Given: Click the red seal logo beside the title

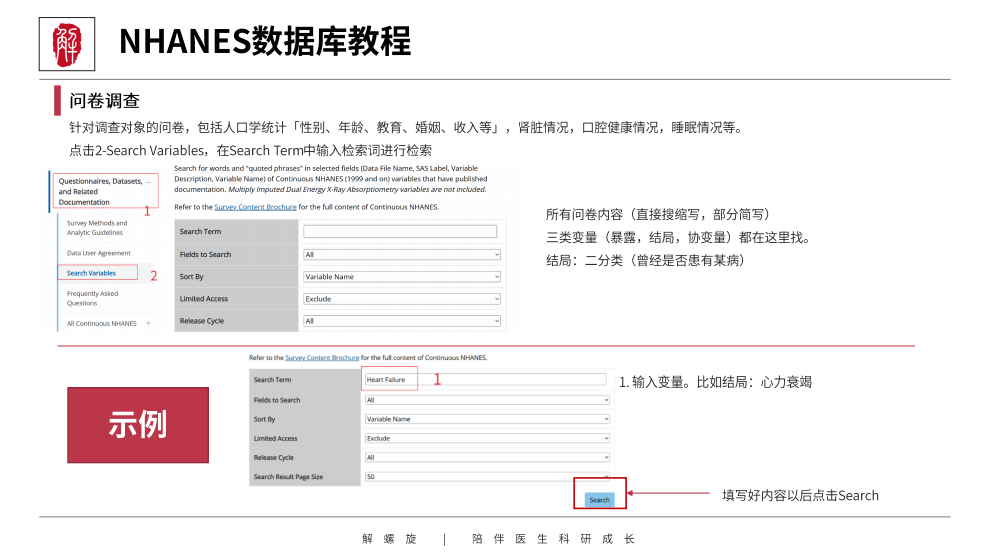Looking at the screenshot, I should click(x=67, y=44).
